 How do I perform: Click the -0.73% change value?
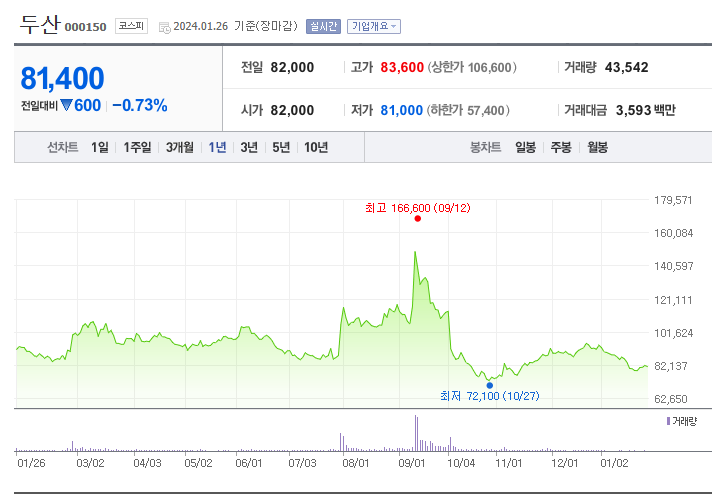click(140, 105)
